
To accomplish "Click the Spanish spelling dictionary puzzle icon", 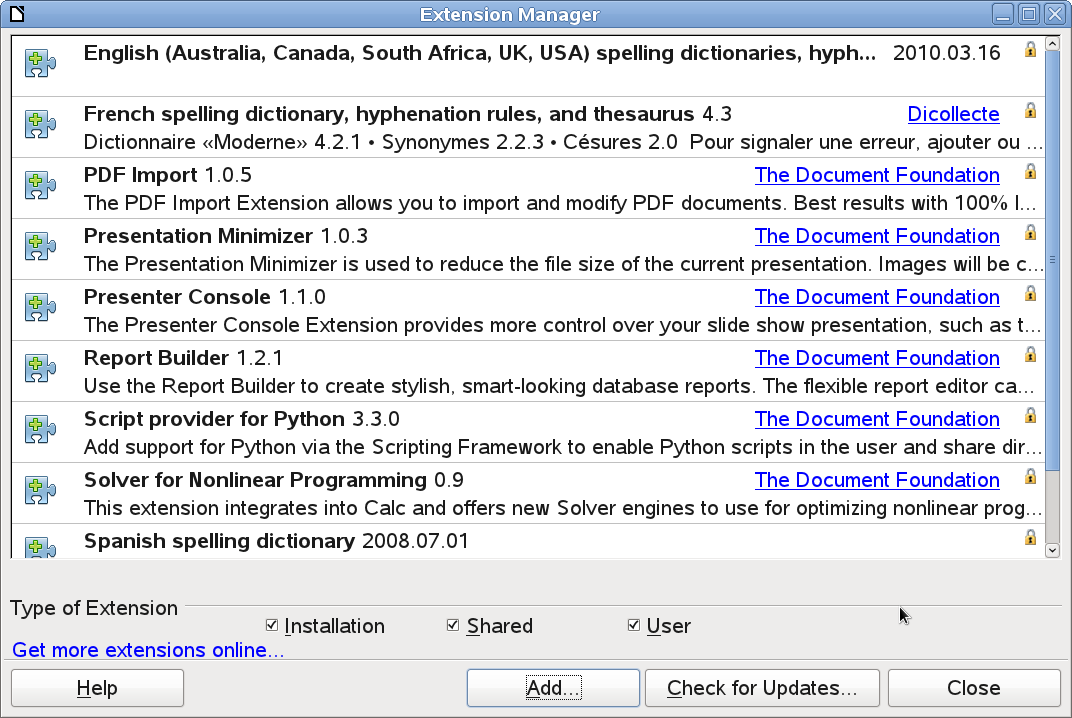I will (x=40, y=547).
